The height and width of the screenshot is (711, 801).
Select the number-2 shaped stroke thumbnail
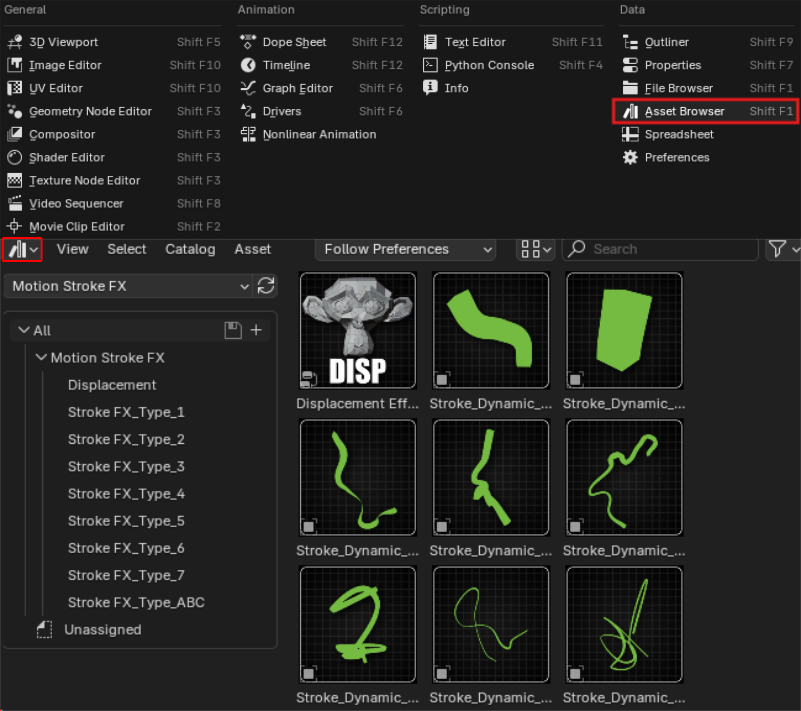click(x=358, y=624)
